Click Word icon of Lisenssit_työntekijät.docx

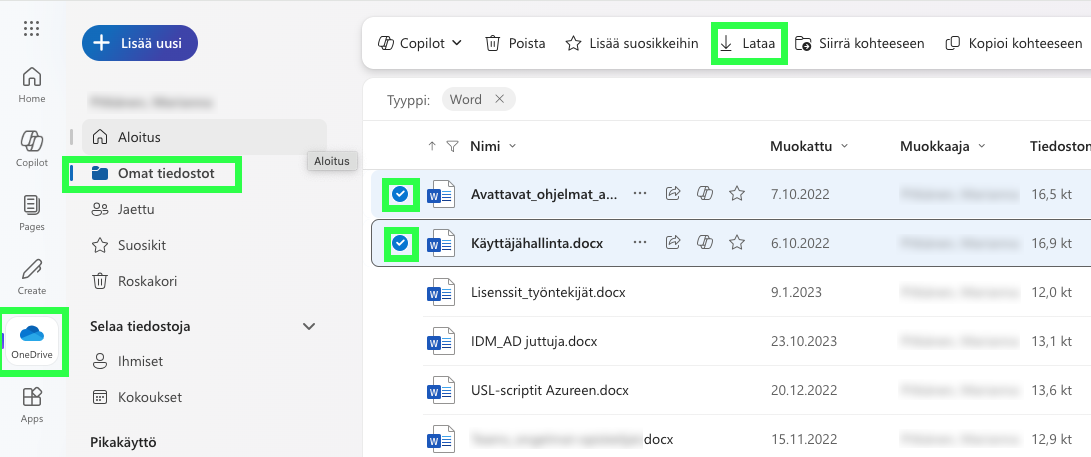click(440, 292)
